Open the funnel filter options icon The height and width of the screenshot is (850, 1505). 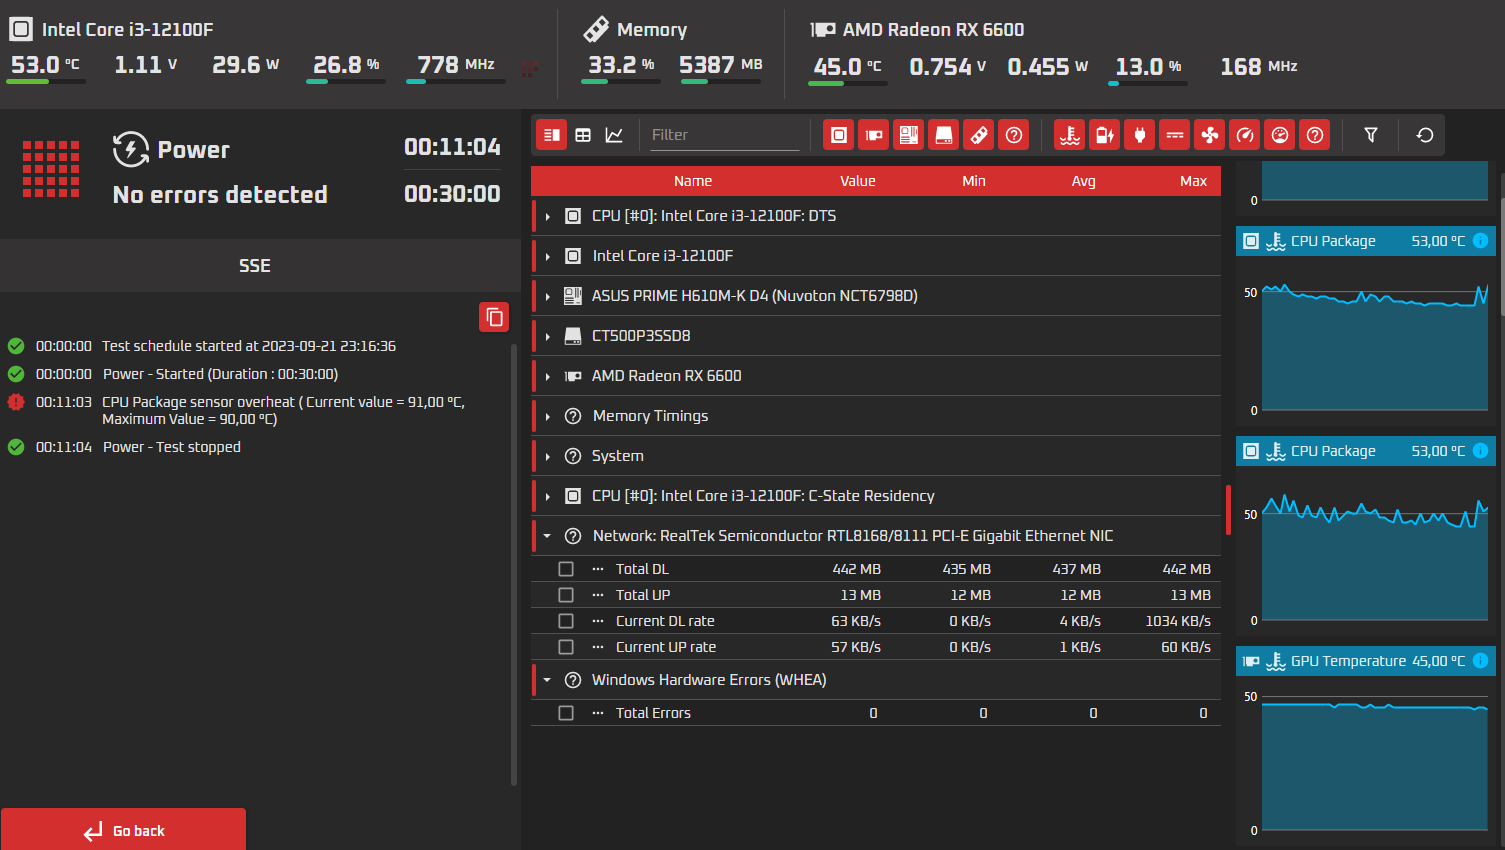1371,135
